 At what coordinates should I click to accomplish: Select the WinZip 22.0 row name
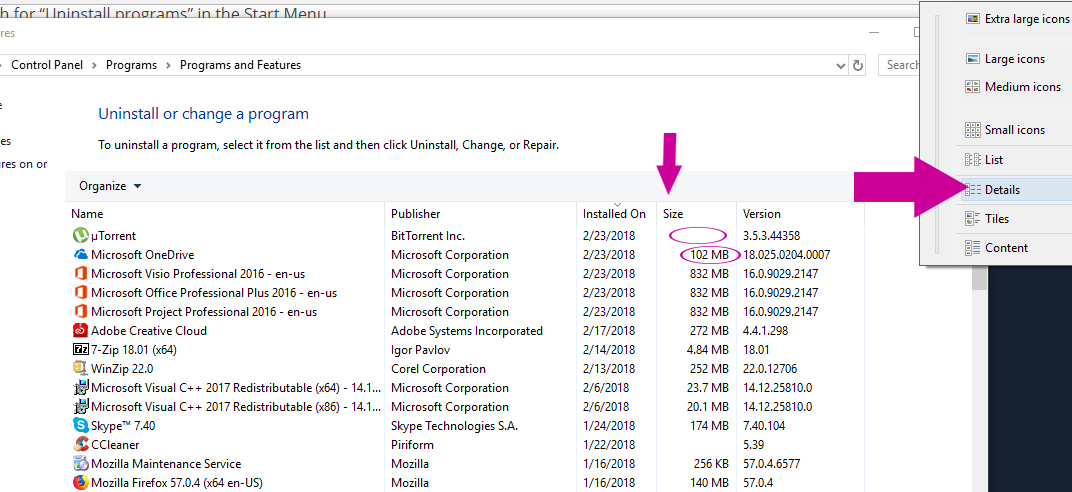[122, 369]
